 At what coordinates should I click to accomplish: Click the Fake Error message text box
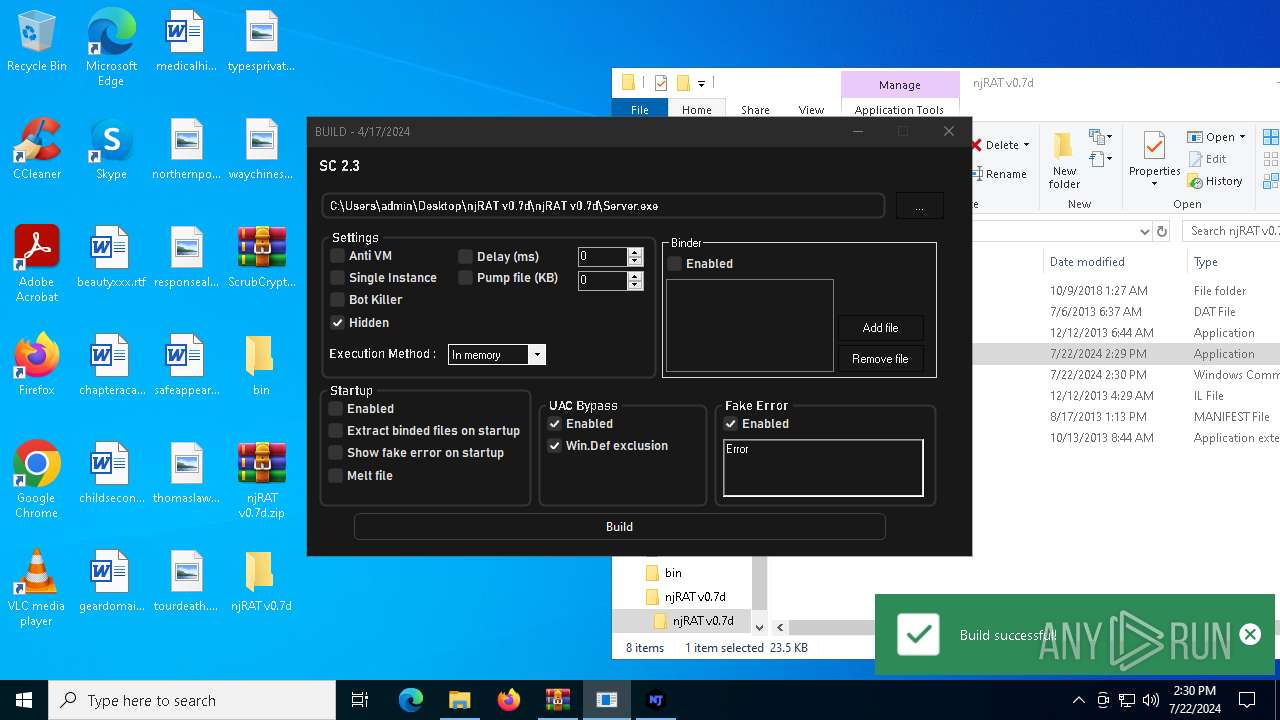(823, 468)
